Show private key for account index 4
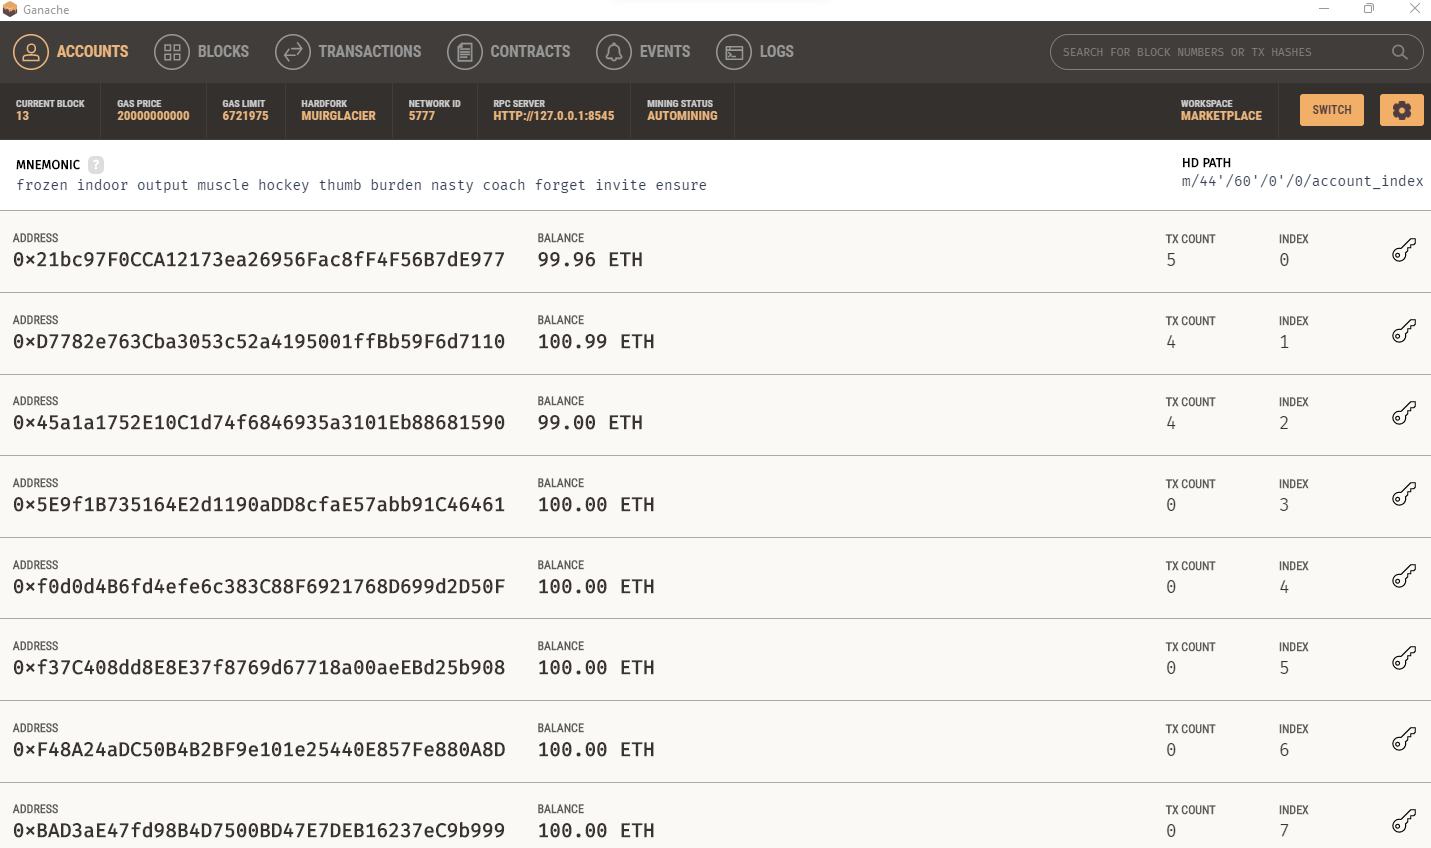 [x=1404, y=576]
